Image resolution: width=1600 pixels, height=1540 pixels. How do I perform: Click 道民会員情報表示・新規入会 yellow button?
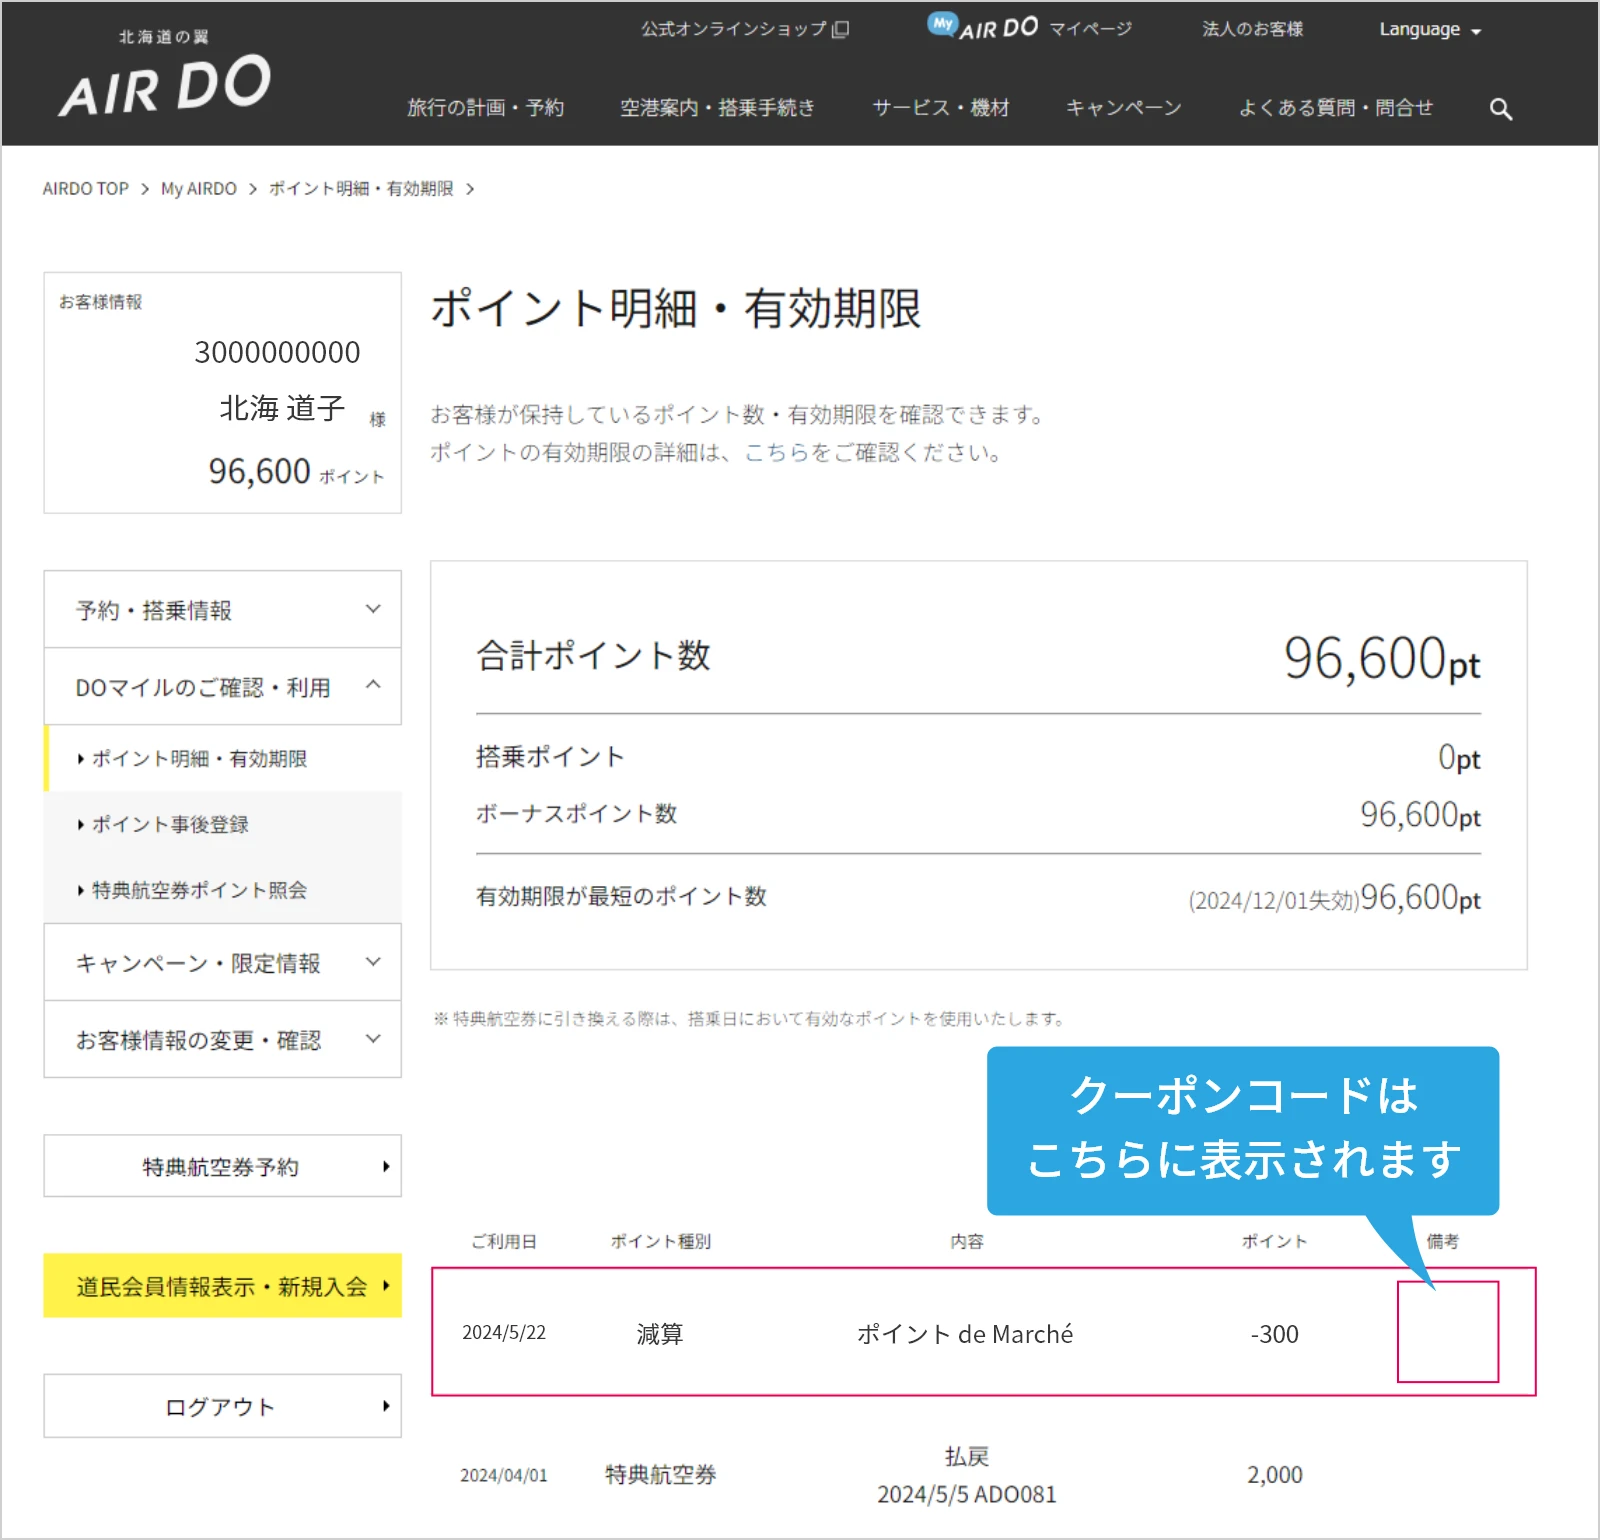[223, 1286]
